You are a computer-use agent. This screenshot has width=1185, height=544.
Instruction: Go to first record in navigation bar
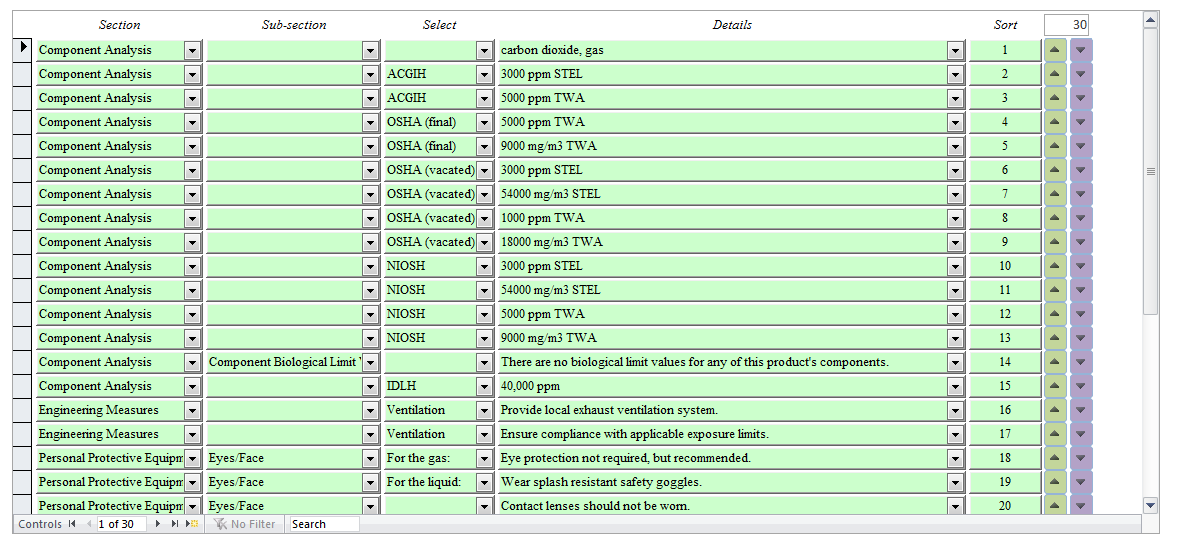(x=71, y=524)
